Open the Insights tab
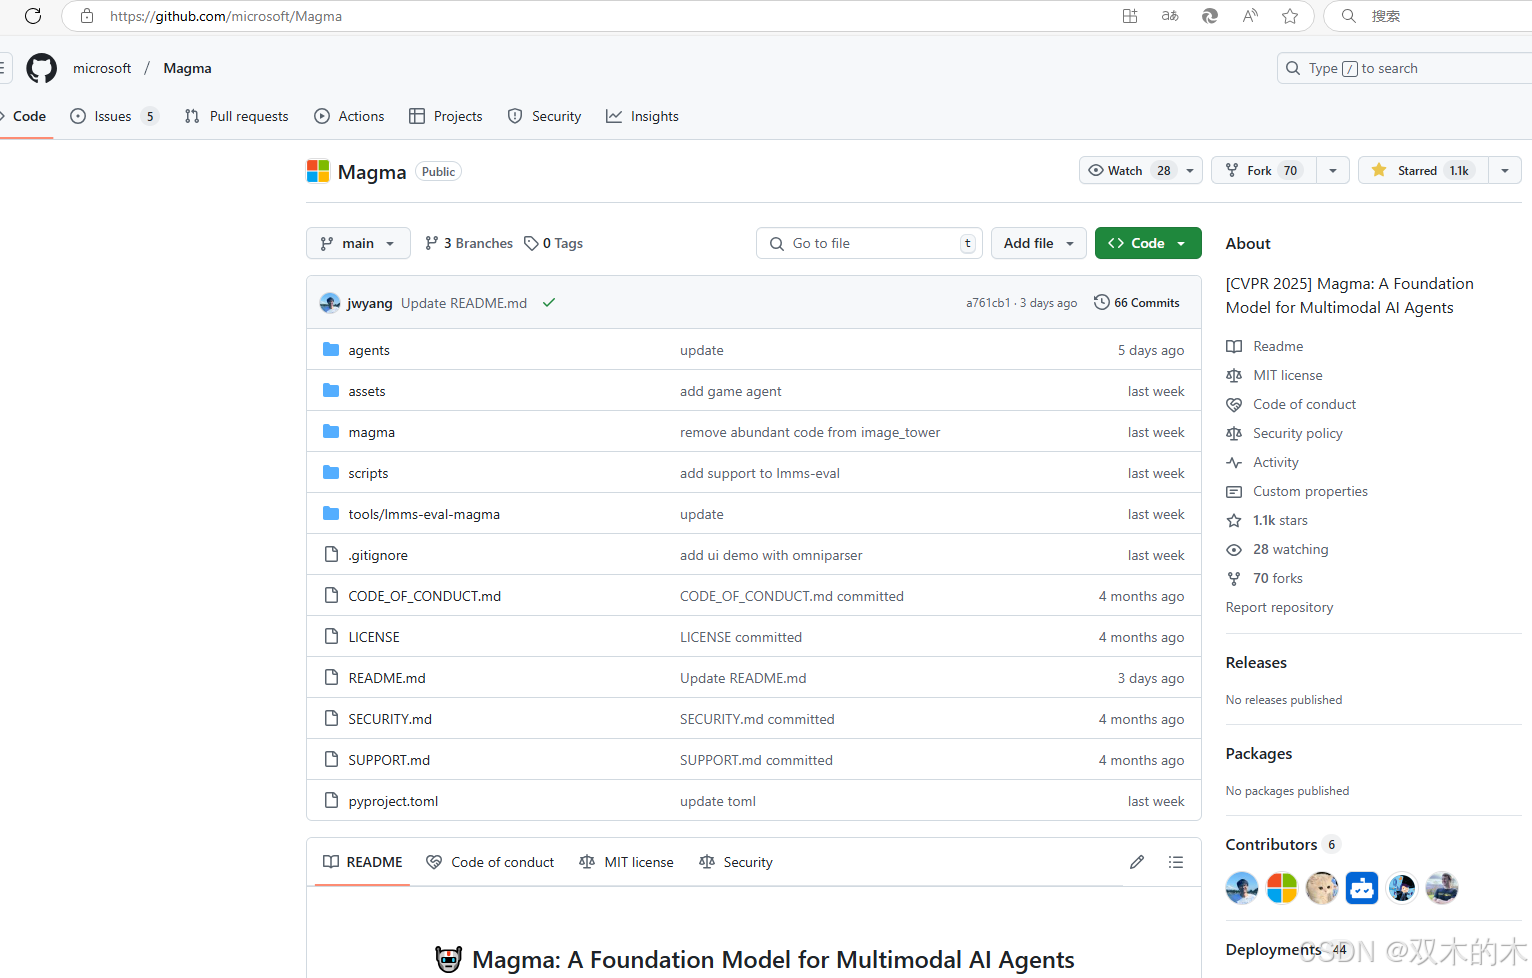1532x978 pixels. click(642, 116)
